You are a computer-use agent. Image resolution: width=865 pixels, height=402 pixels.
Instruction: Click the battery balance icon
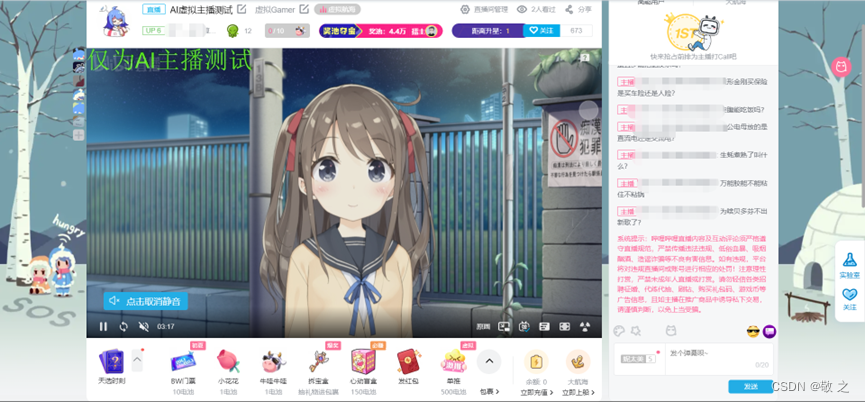[x=536, y=362]
